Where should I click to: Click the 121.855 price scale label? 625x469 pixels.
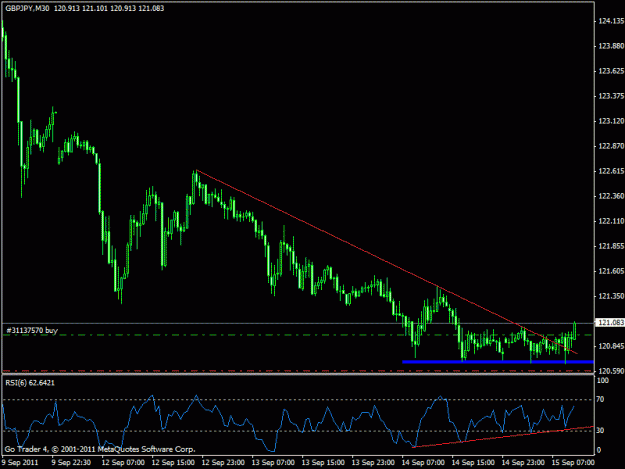(x=611, y=246)
